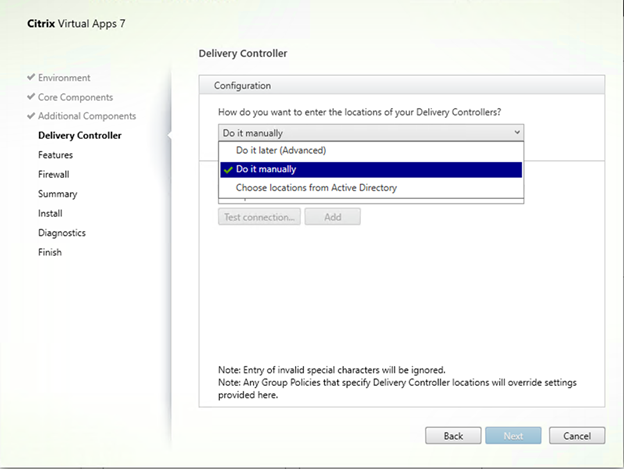The height and width of the screenshot is (469, 624).
Task: Click the checkmark icon next to Core Components
Action: pos(31,97)
